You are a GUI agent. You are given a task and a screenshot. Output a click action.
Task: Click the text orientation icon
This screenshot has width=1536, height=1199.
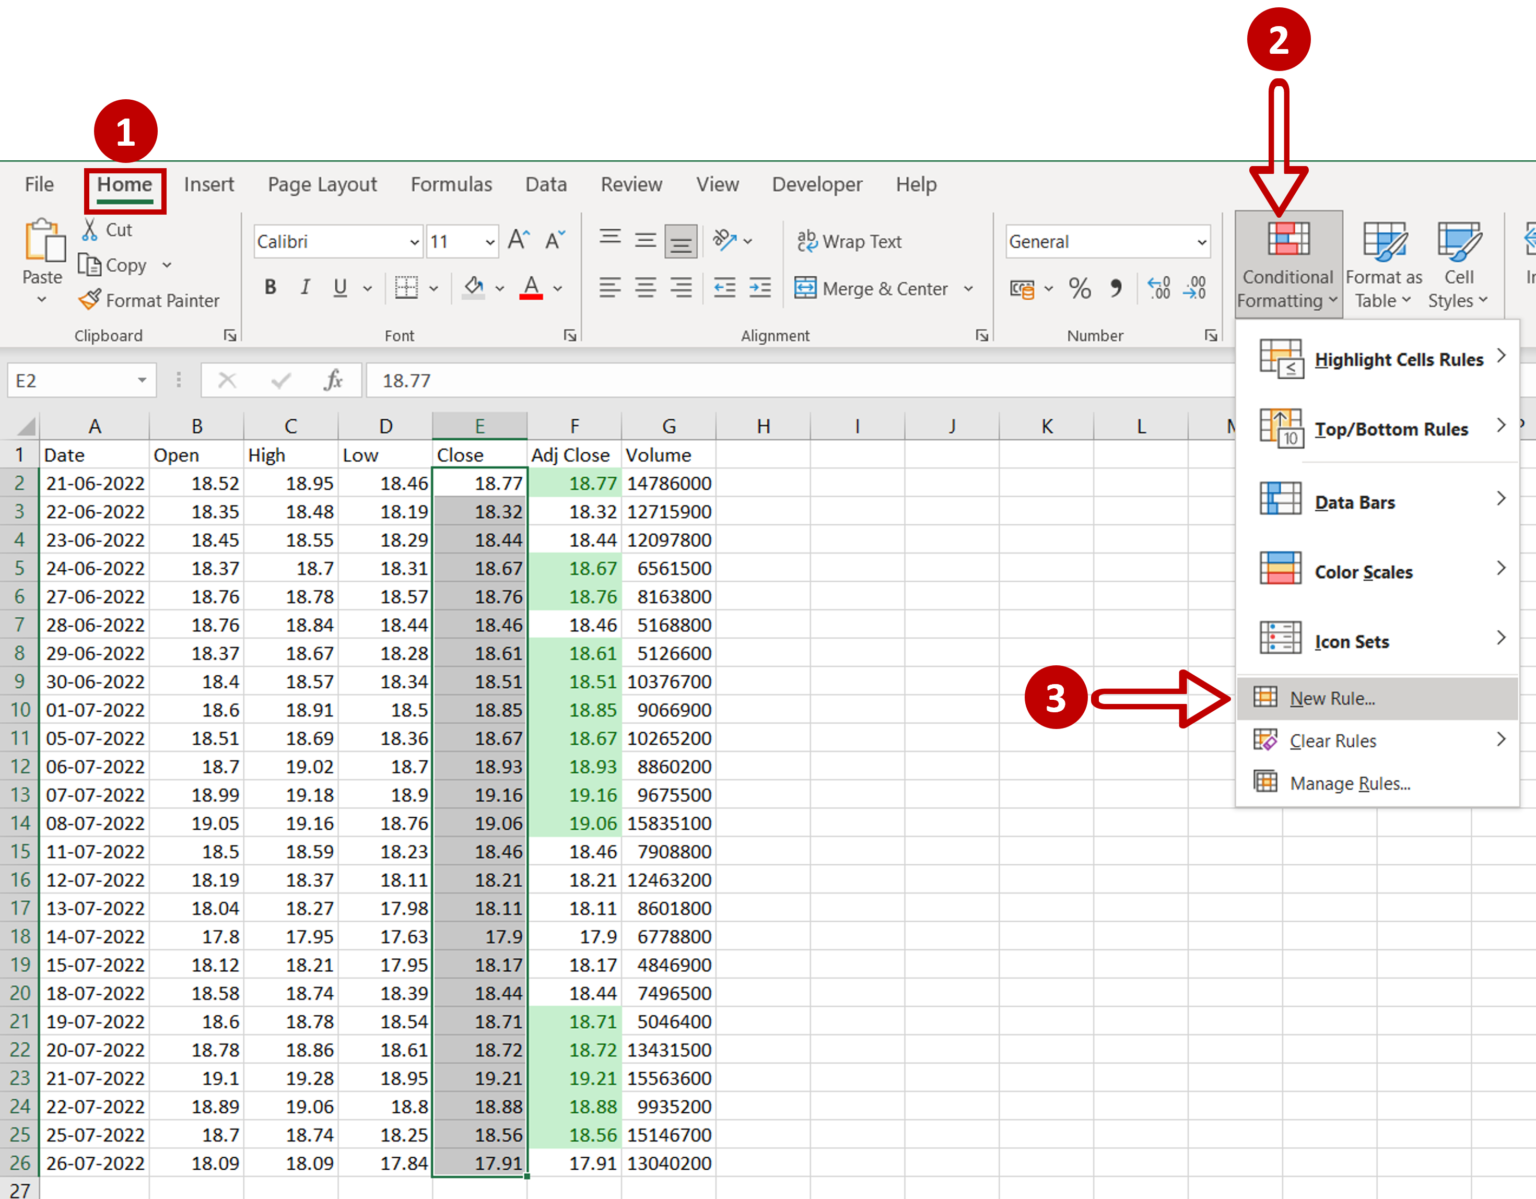725,240
